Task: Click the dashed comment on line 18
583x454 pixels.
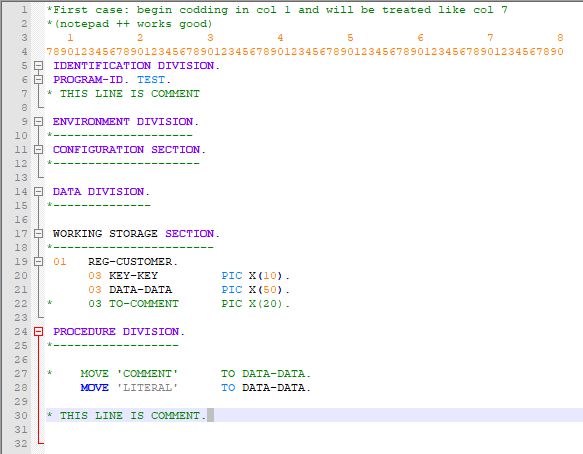Action: (130, 248)
